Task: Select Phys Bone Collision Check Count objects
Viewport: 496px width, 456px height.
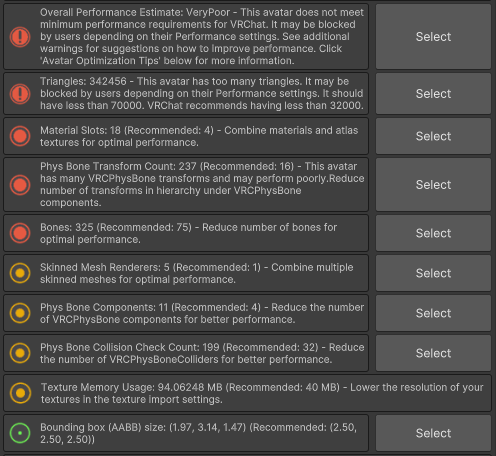Action: [x=433, y=353]
